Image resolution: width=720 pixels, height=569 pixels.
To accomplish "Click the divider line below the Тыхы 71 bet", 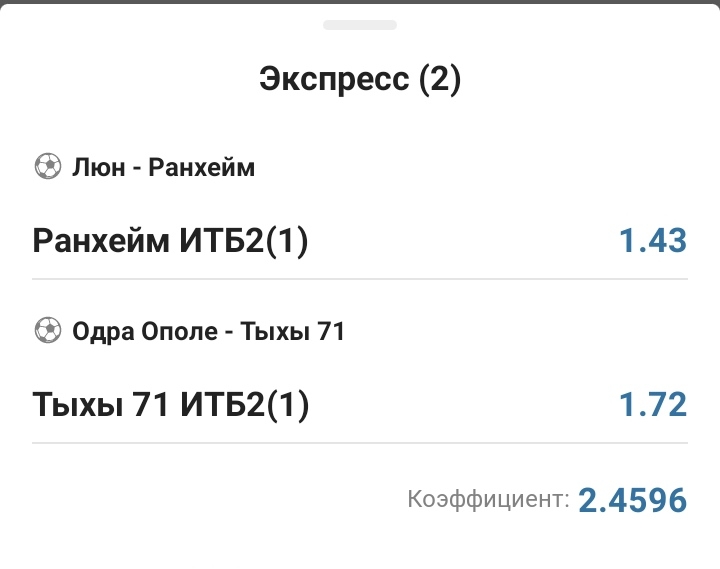I will point(360,443).
